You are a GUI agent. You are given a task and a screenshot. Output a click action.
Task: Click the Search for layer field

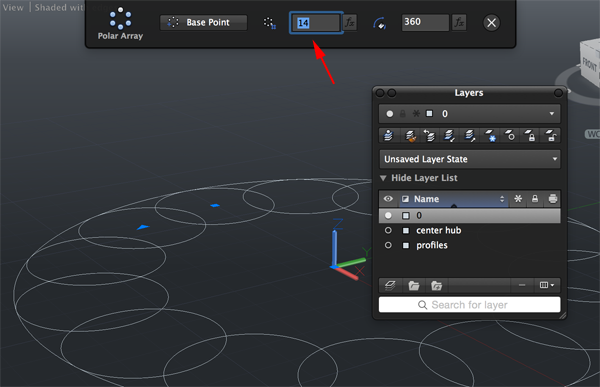point(470,305)
